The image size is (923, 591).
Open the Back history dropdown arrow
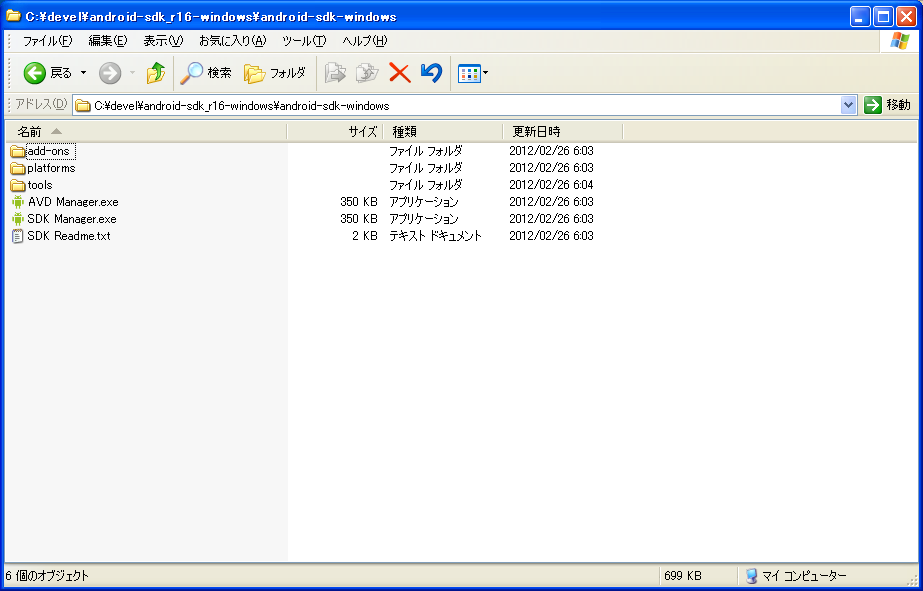click(83, 73)
